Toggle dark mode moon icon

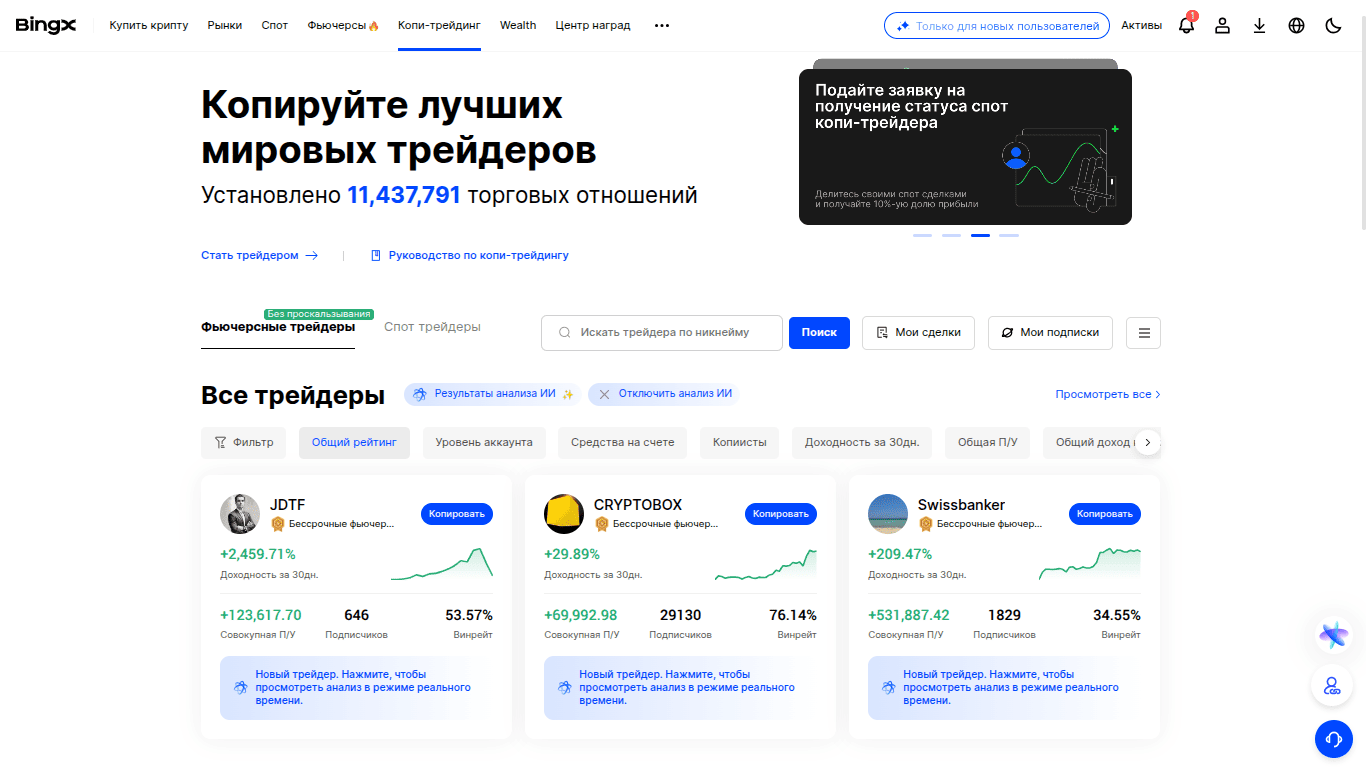pos(1333,26)
